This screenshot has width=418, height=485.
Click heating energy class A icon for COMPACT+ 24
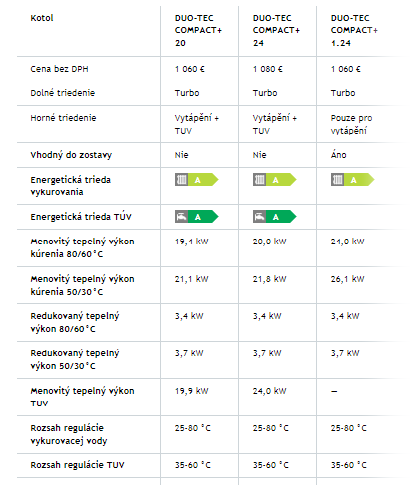point(275,180)
